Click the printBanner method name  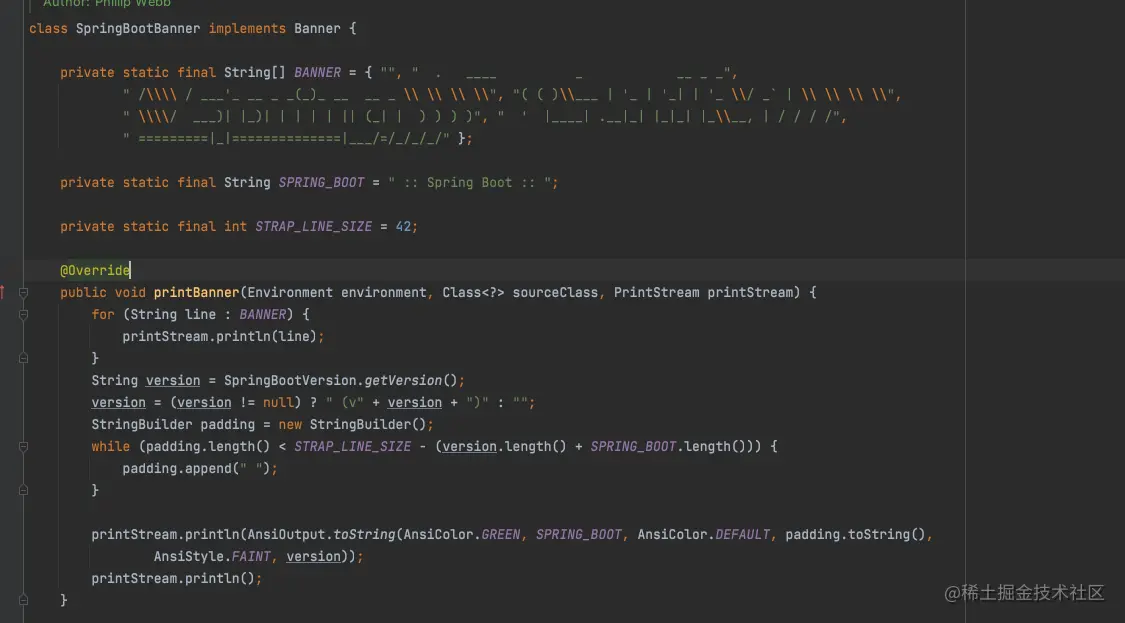(196, 292)
